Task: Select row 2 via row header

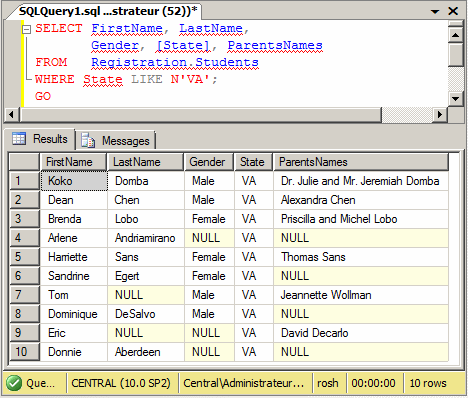Action: point(24,200)
